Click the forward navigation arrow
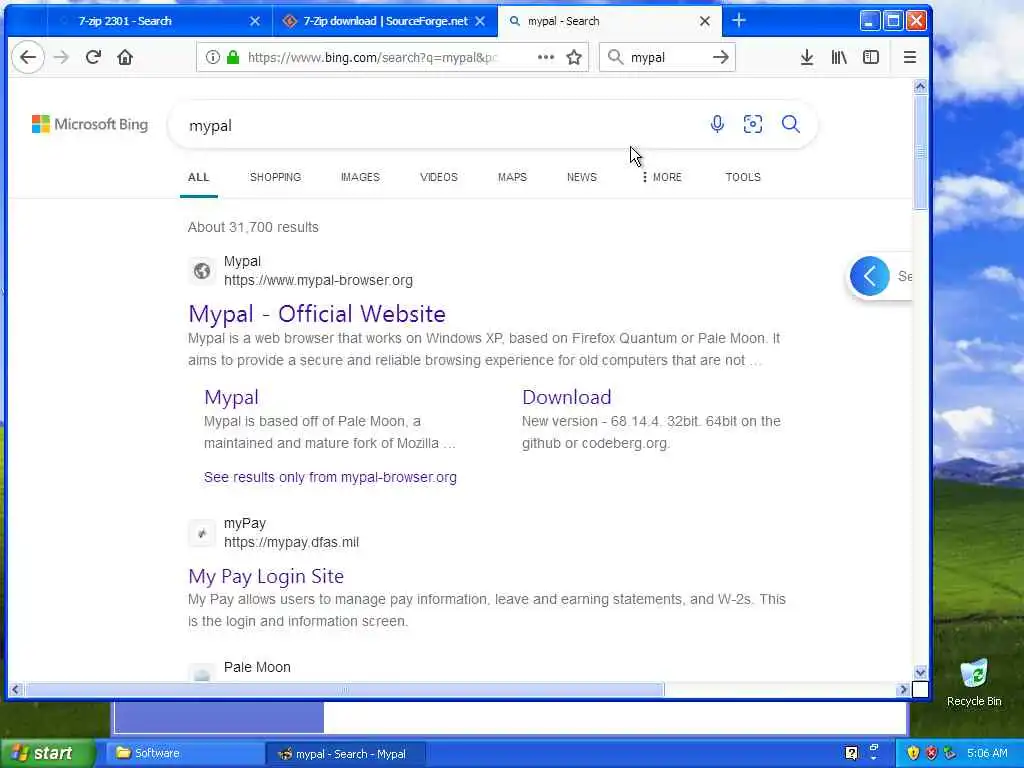The width and height of the screenshot is (1024, 768). point(61,57)
